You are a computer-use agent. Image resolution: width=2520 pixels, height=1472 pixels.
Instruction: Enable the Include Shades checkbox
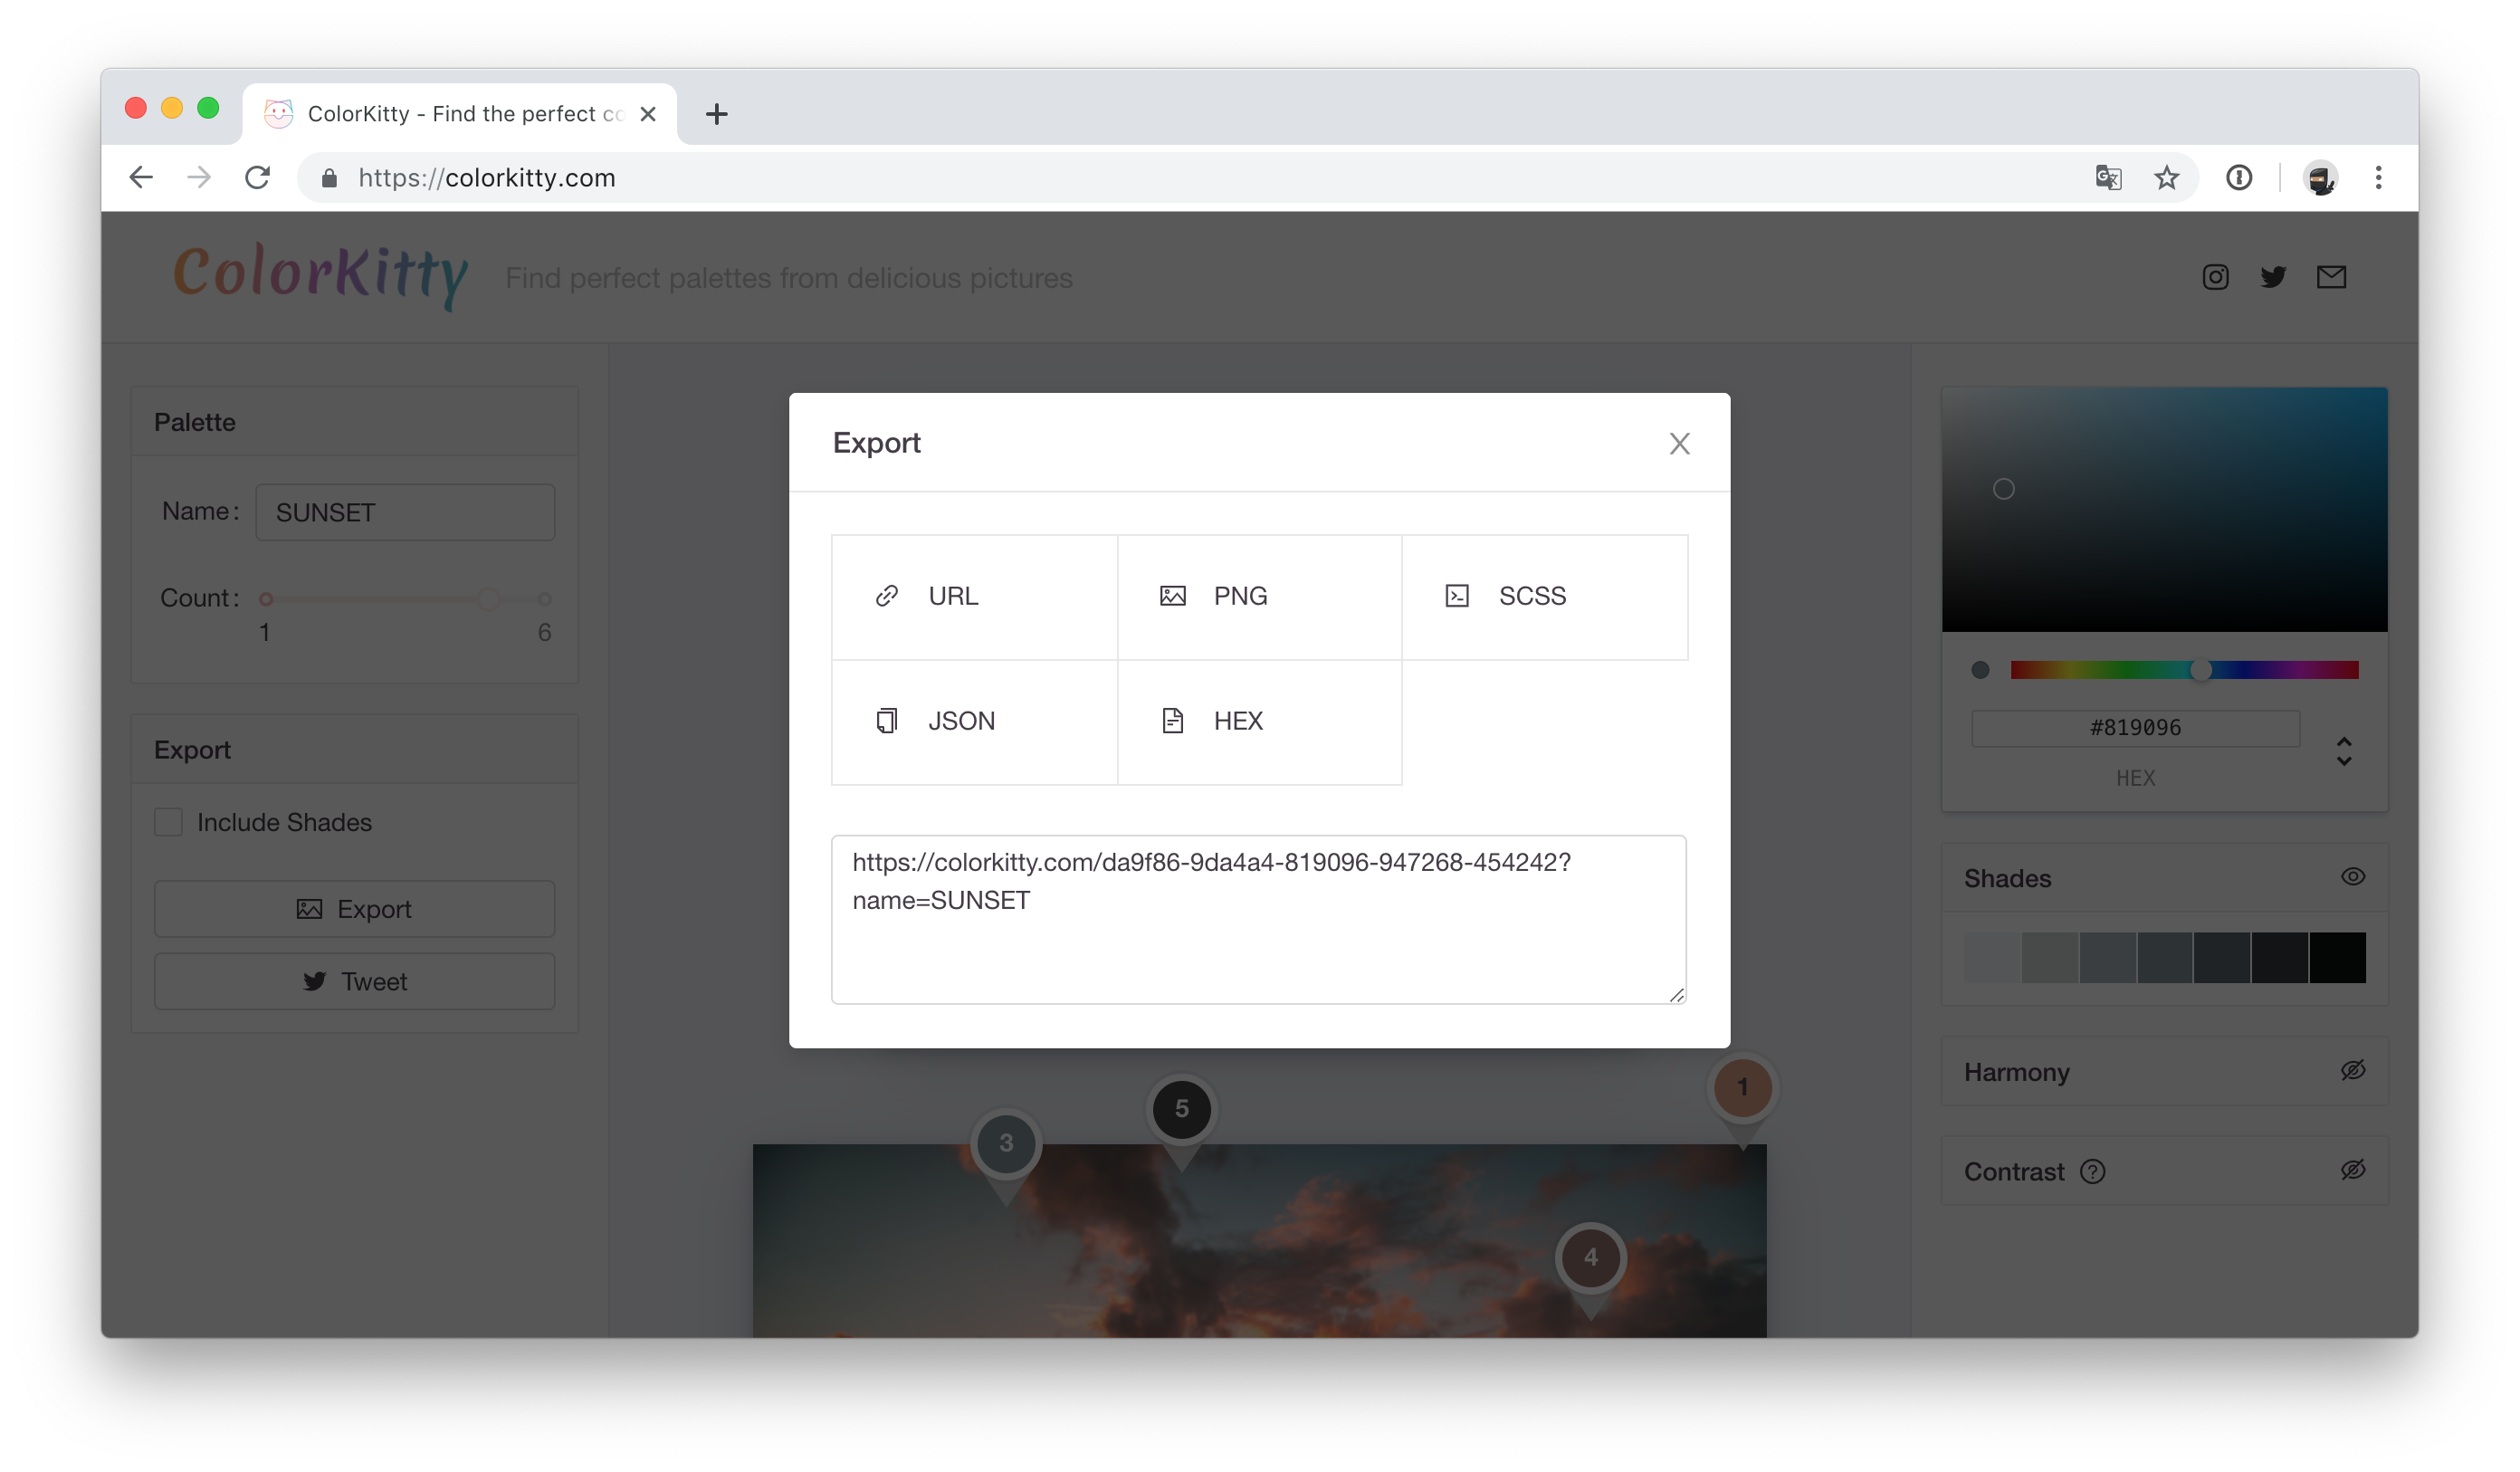(x=168, y=822)
